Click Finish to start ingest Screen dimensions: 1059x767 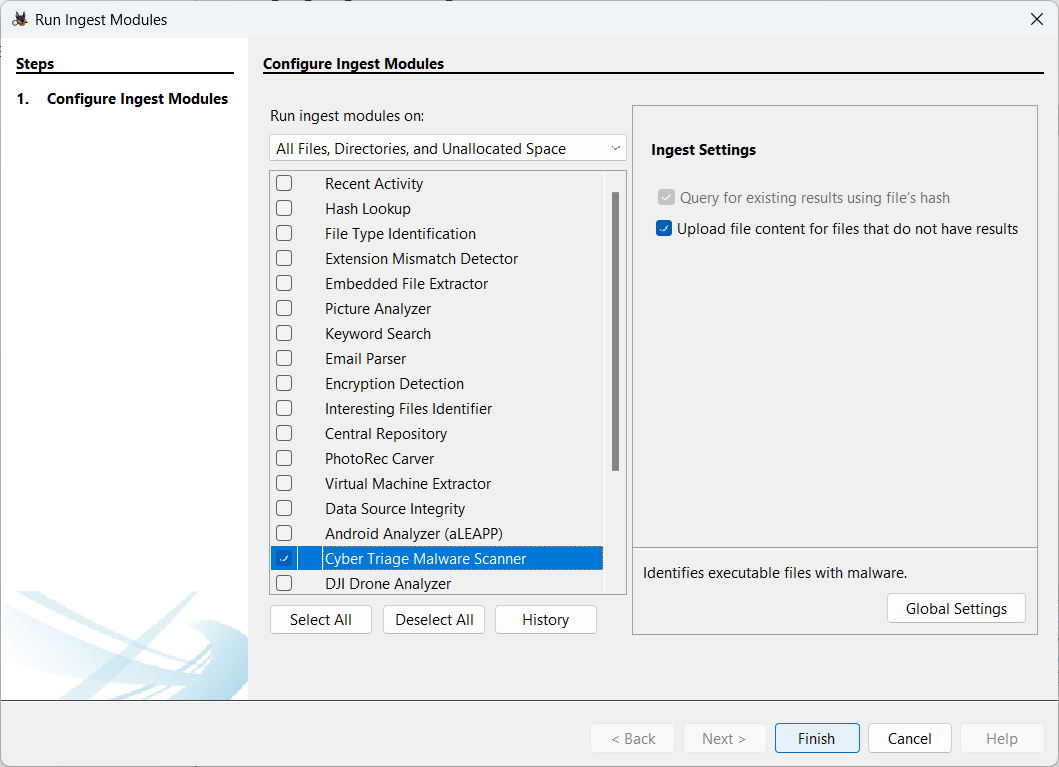[816, 738]
